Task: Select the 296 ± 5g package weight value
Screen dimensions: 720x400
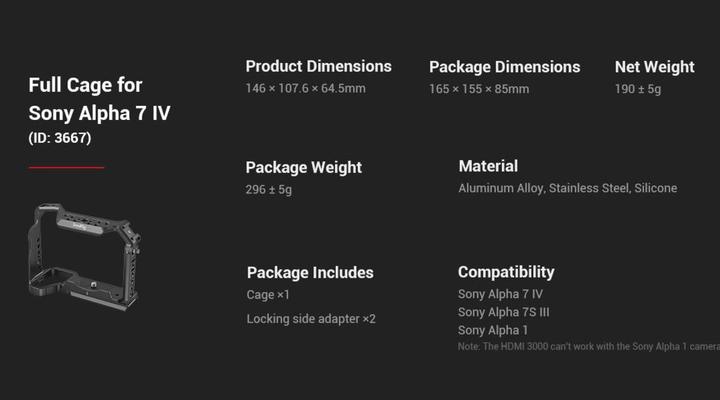Action: (269, 189)
